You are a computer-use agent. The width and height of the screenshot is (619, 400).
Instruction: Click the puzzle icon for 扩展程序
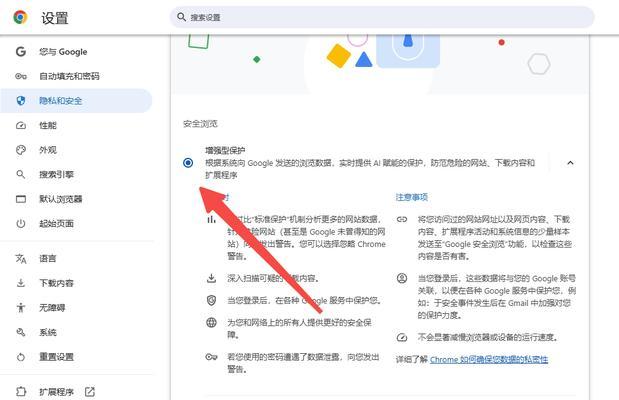[x=21, y=391]
